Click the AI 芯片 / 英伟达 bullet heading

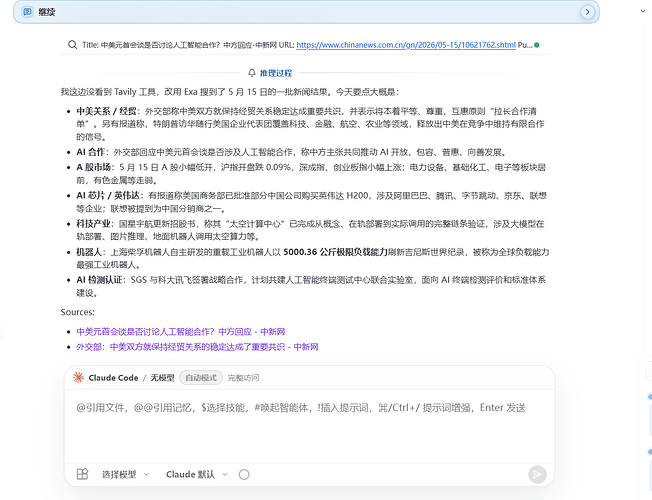(x=108, y=196)
